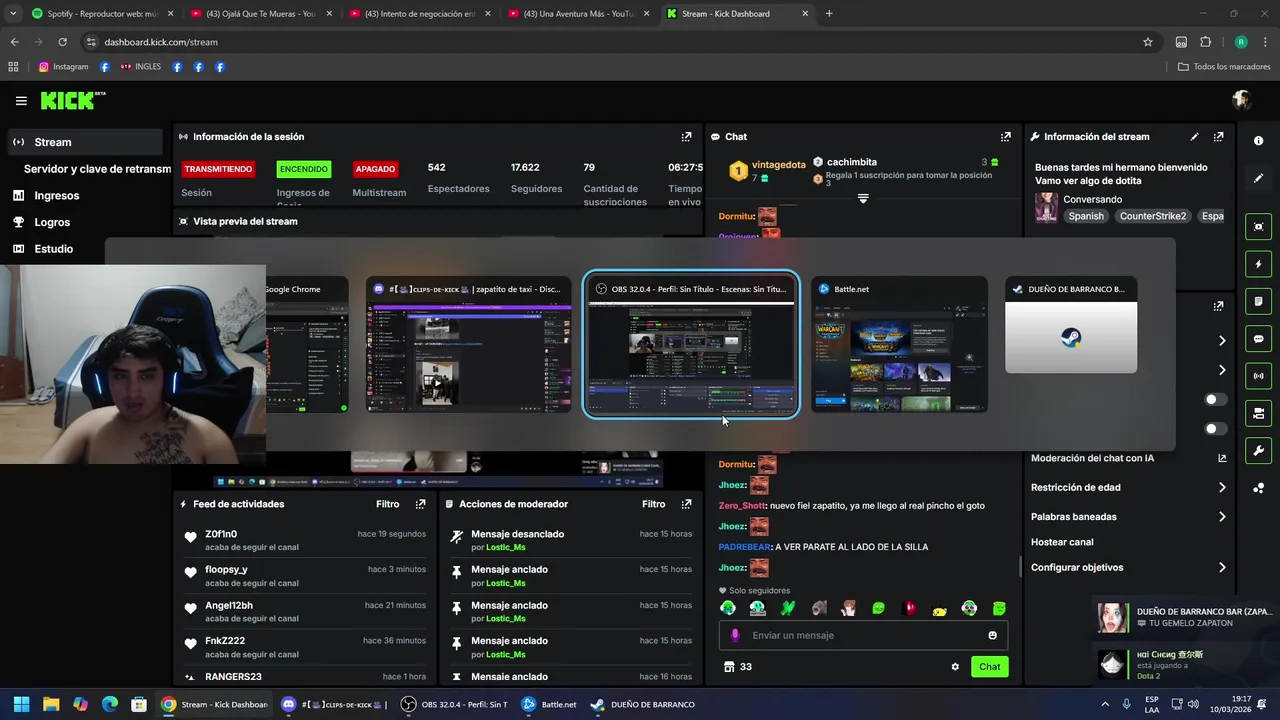Pop out the Información de la sesión panel
1280x720 pixels.
coord(686,137)
